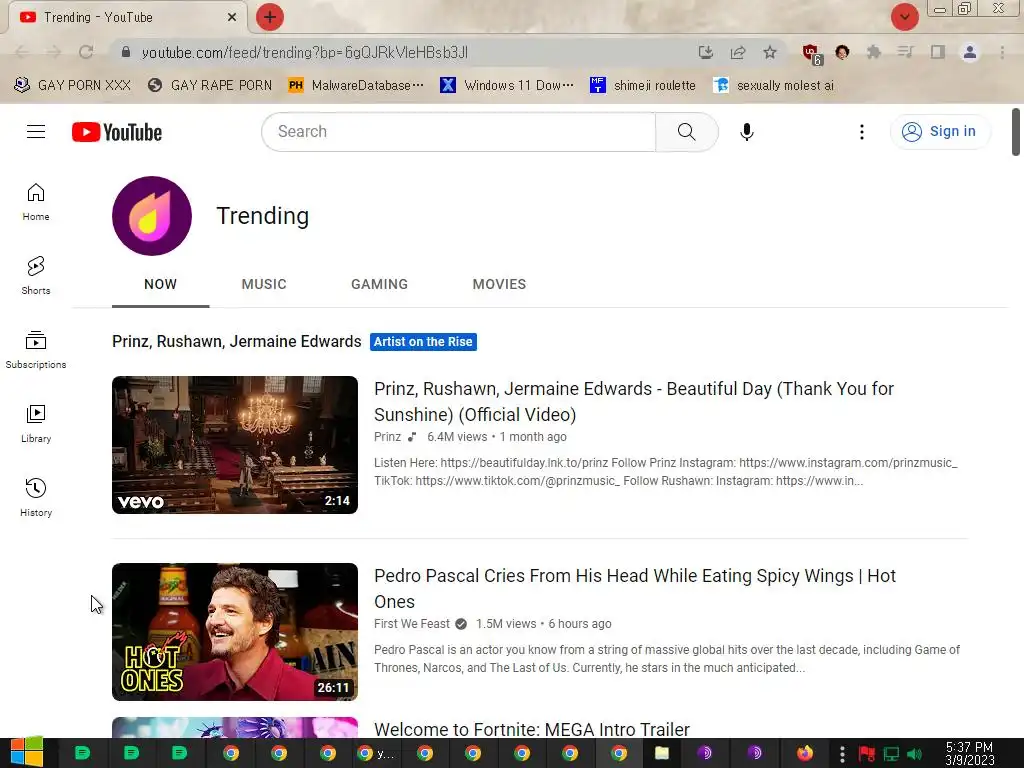Select the NOW tab

pyautogui.click(x=161, y=284)
